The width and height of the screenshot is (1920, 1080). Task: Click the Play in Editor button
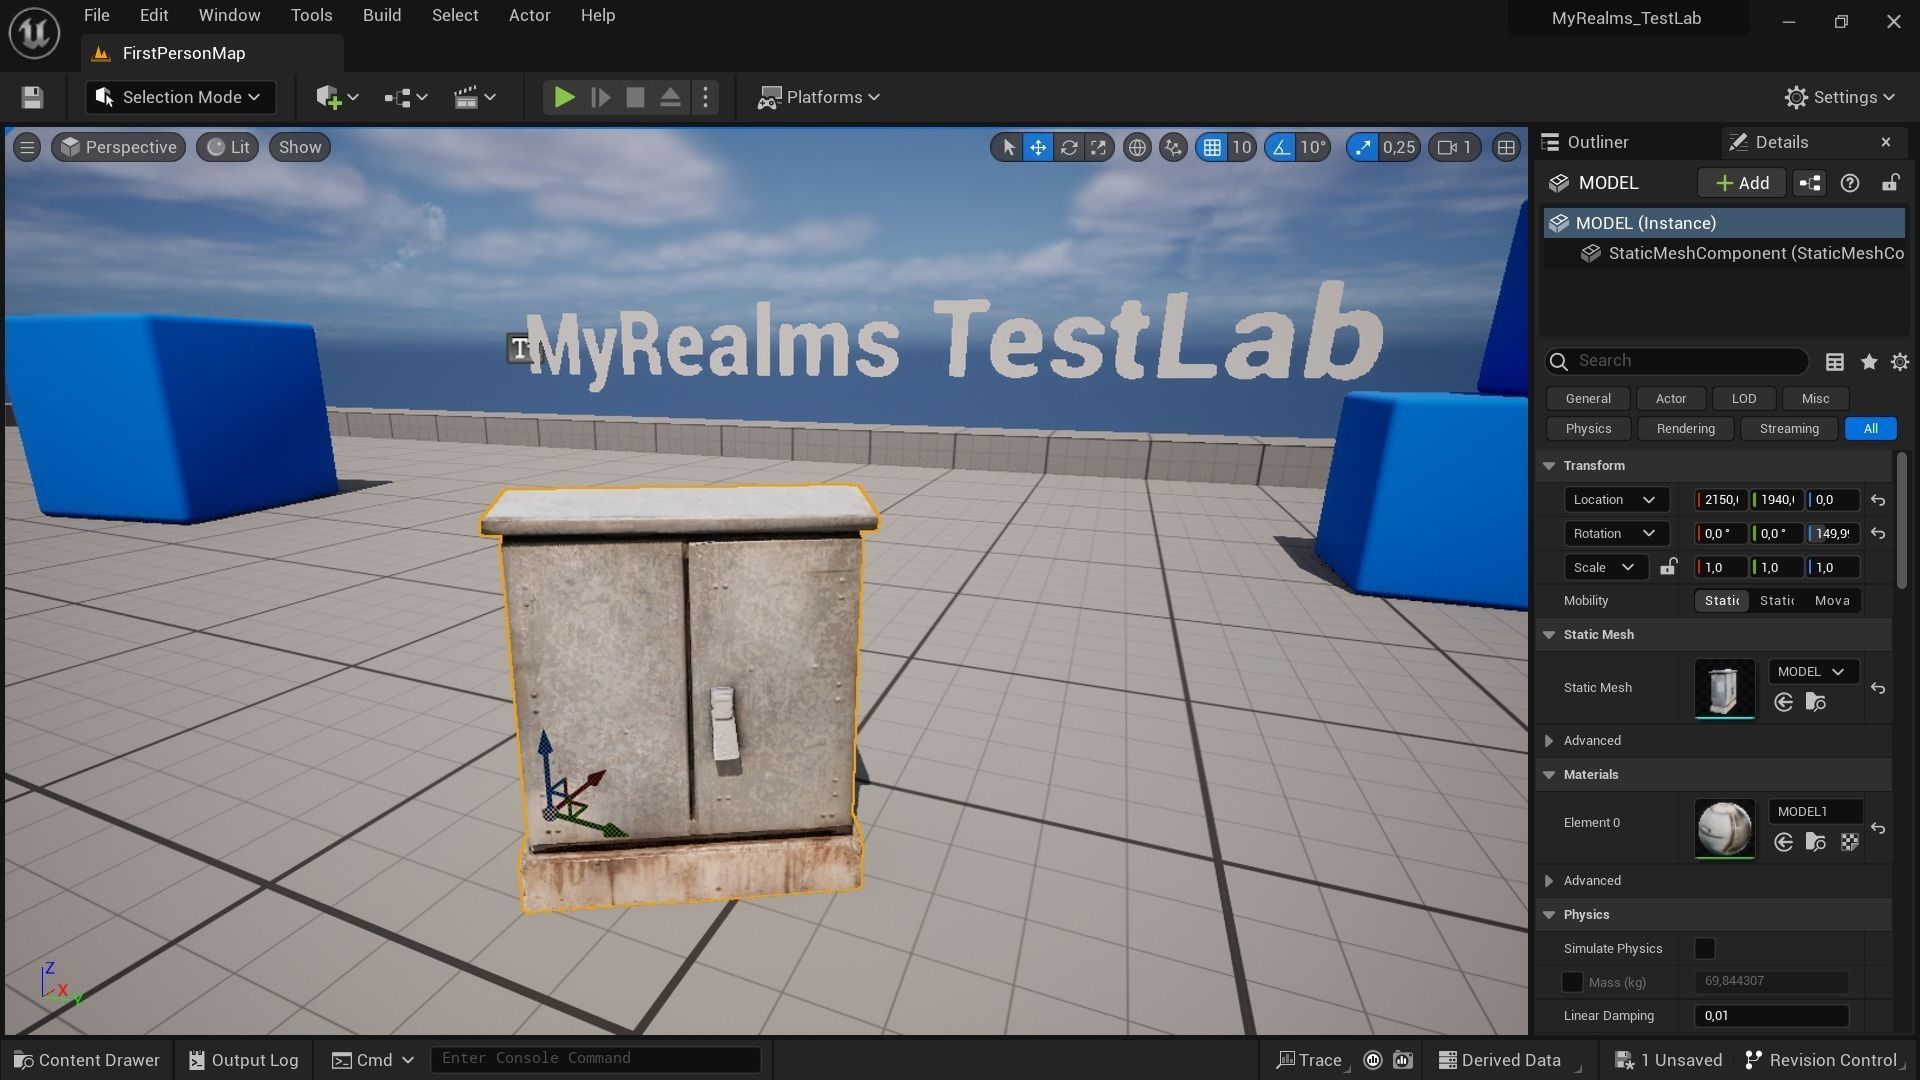[564, 97]
